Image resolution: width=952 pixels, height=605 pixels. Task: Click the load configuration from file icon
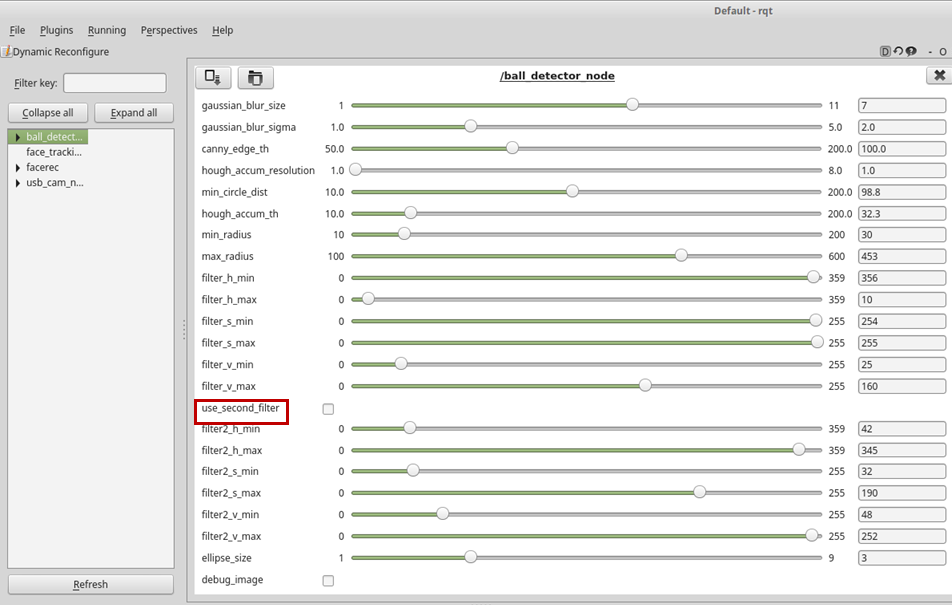pyautogui.click(x=256, y=78)
